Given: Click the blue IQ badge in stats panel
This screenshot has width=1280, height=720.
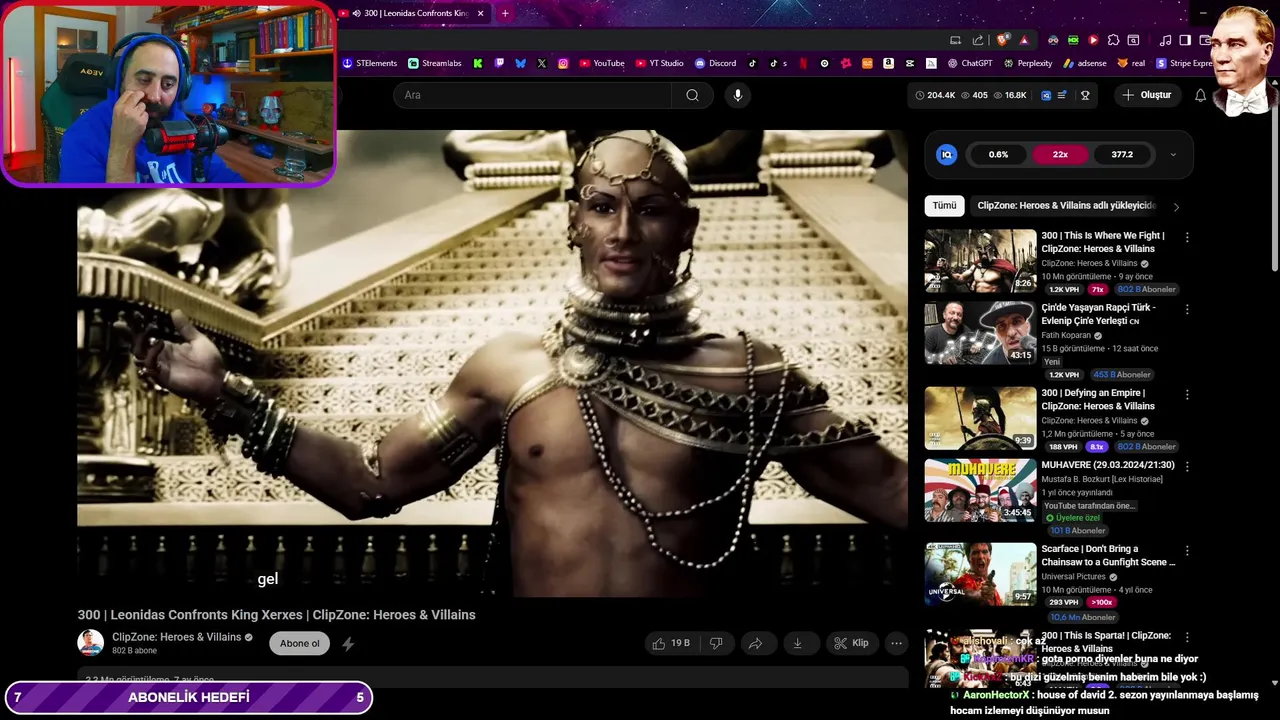Looking at the screenshot, I should (x=946, y=154).
